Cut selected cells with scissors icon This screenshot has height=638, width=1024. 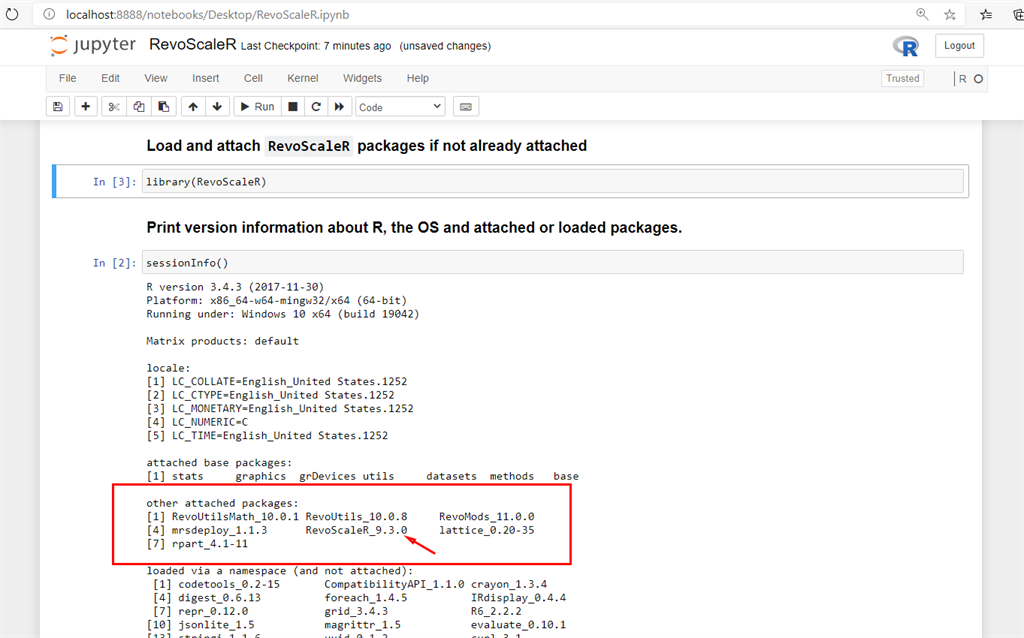point(112,106)
